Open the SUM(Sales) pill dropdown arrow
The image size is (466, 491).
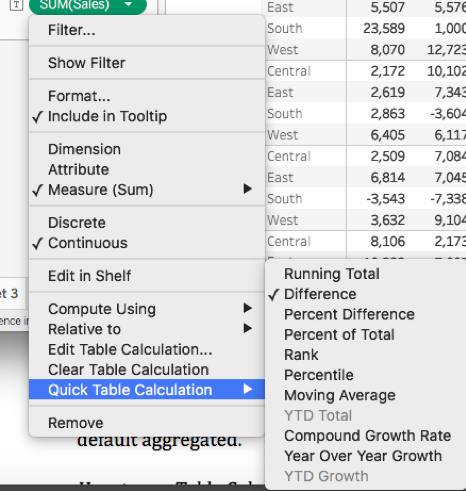128,4
